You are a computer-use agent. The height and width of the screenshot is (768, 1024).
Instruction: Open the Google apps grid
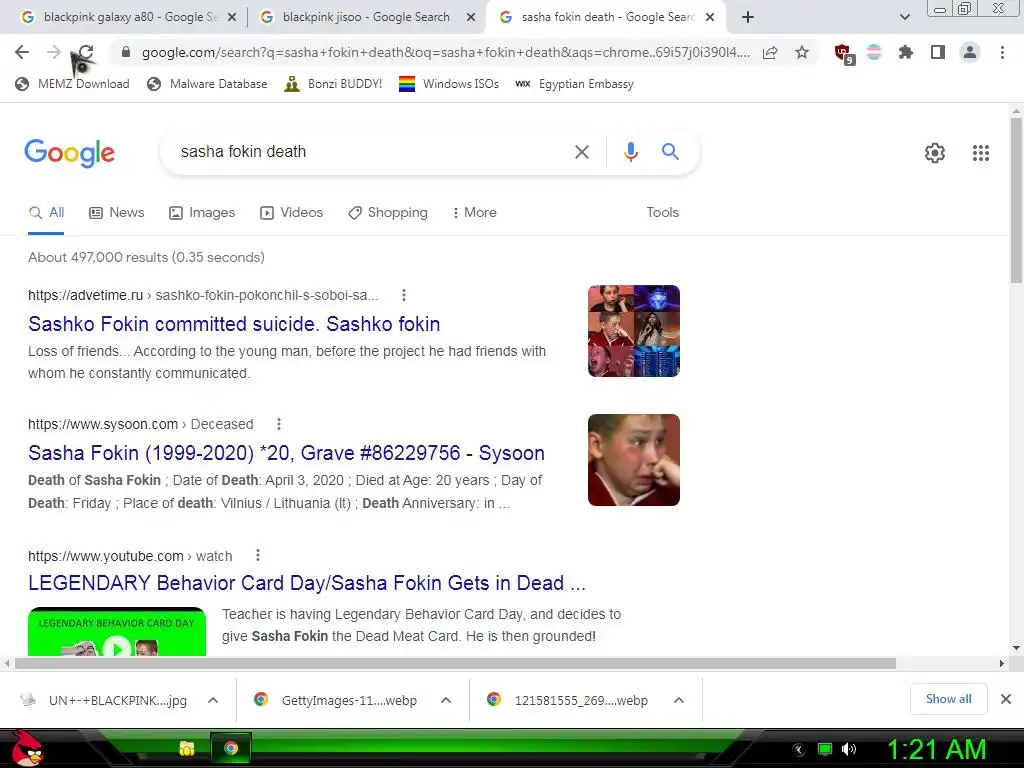tap(980, 153)
